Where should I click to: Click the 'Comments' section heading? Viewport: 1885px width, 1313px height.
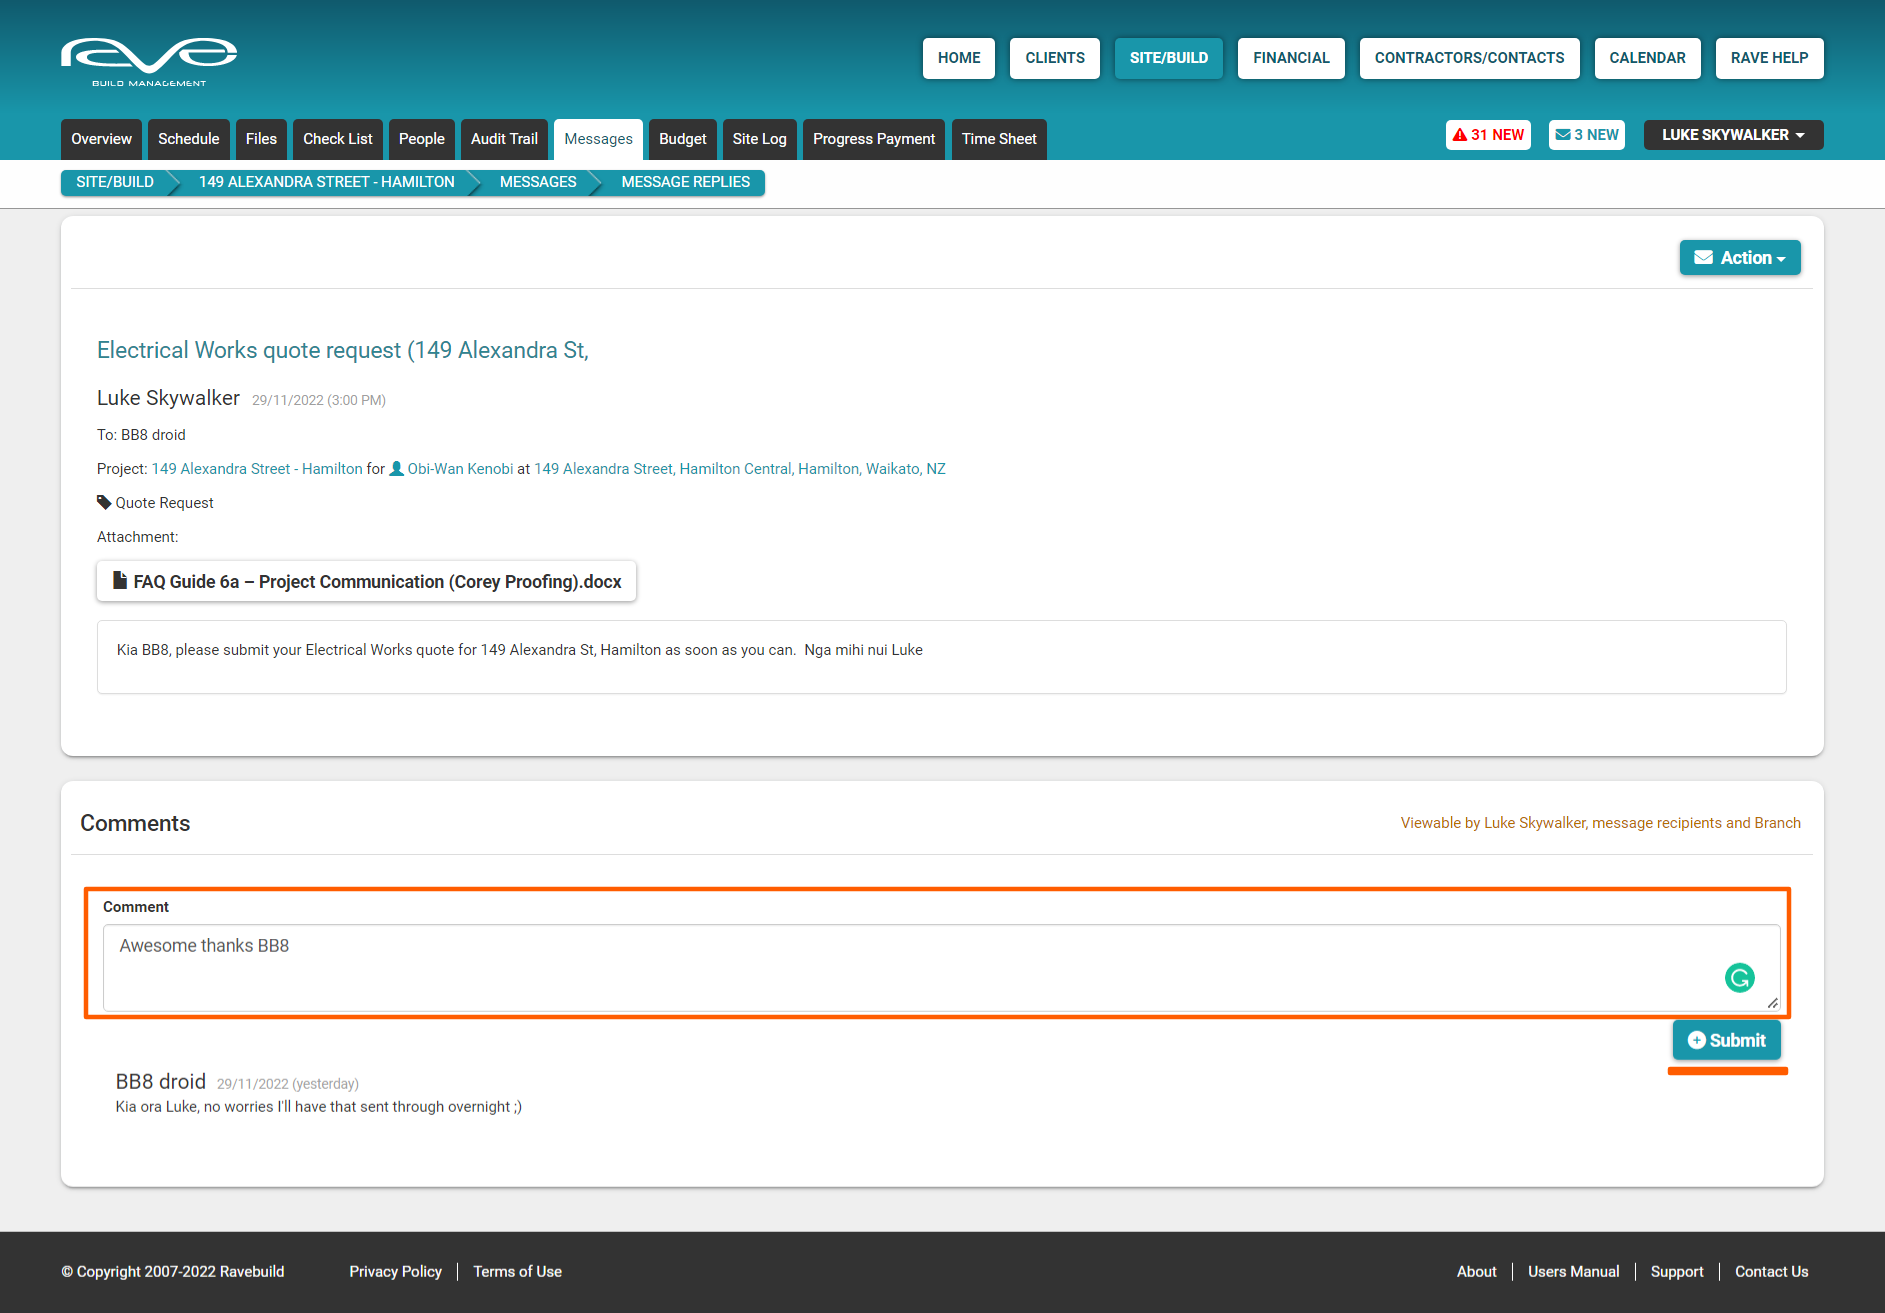click(135, 823)
